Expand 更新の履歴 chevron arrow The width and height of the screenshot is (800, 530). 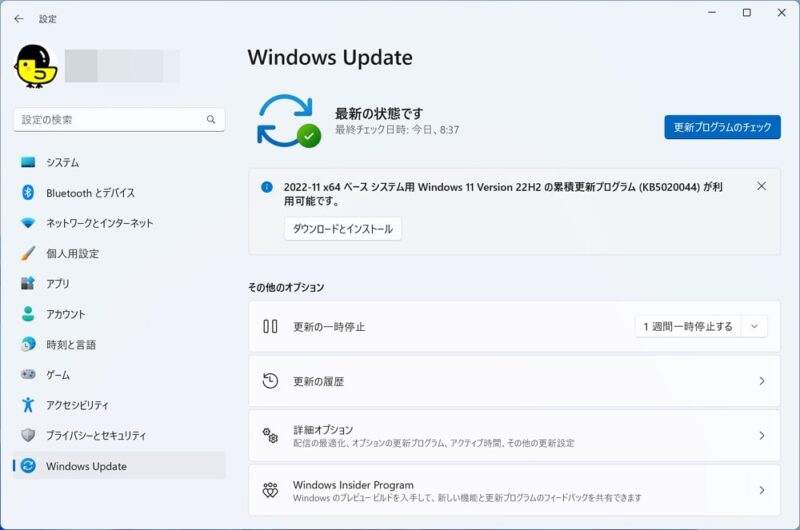click(761, 381)
